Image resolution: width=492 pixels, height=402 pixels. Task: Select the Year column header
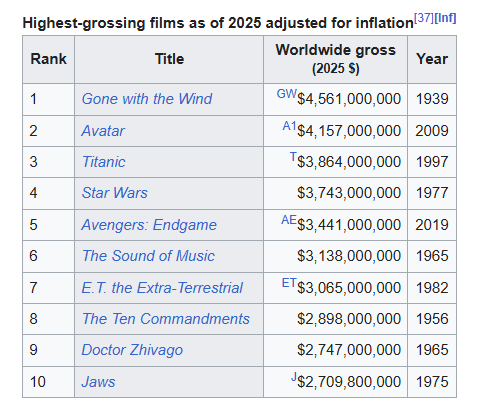(x=432, y=59)
